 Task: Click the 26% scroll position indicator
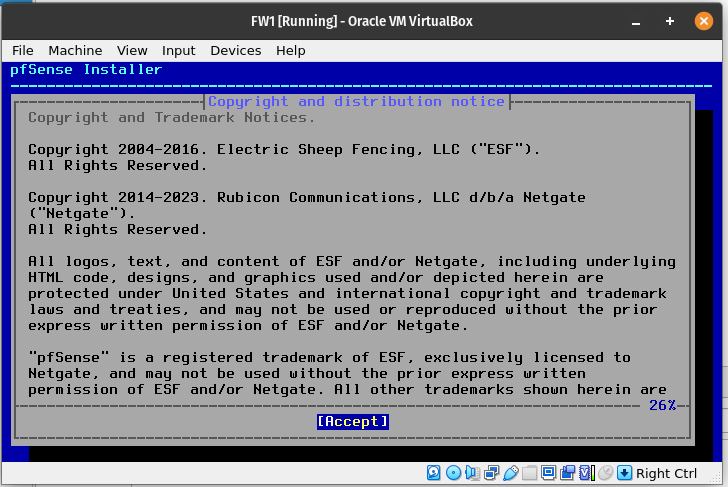pos(663,405)
